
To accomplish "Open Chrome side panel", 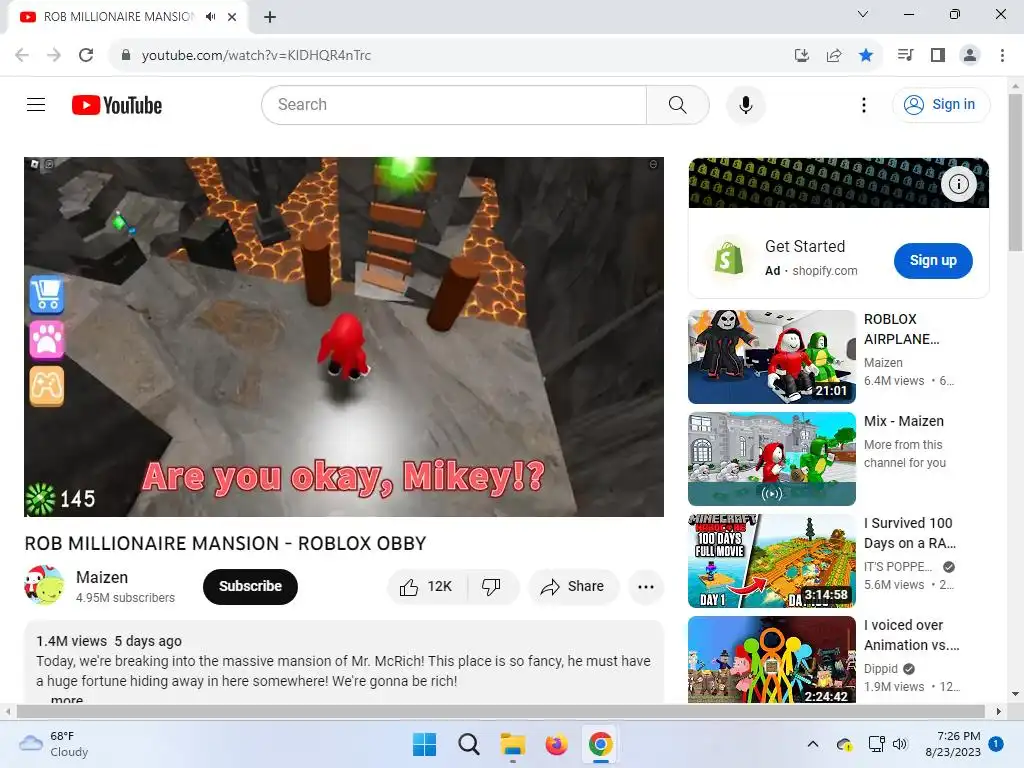I will point(938,55).
